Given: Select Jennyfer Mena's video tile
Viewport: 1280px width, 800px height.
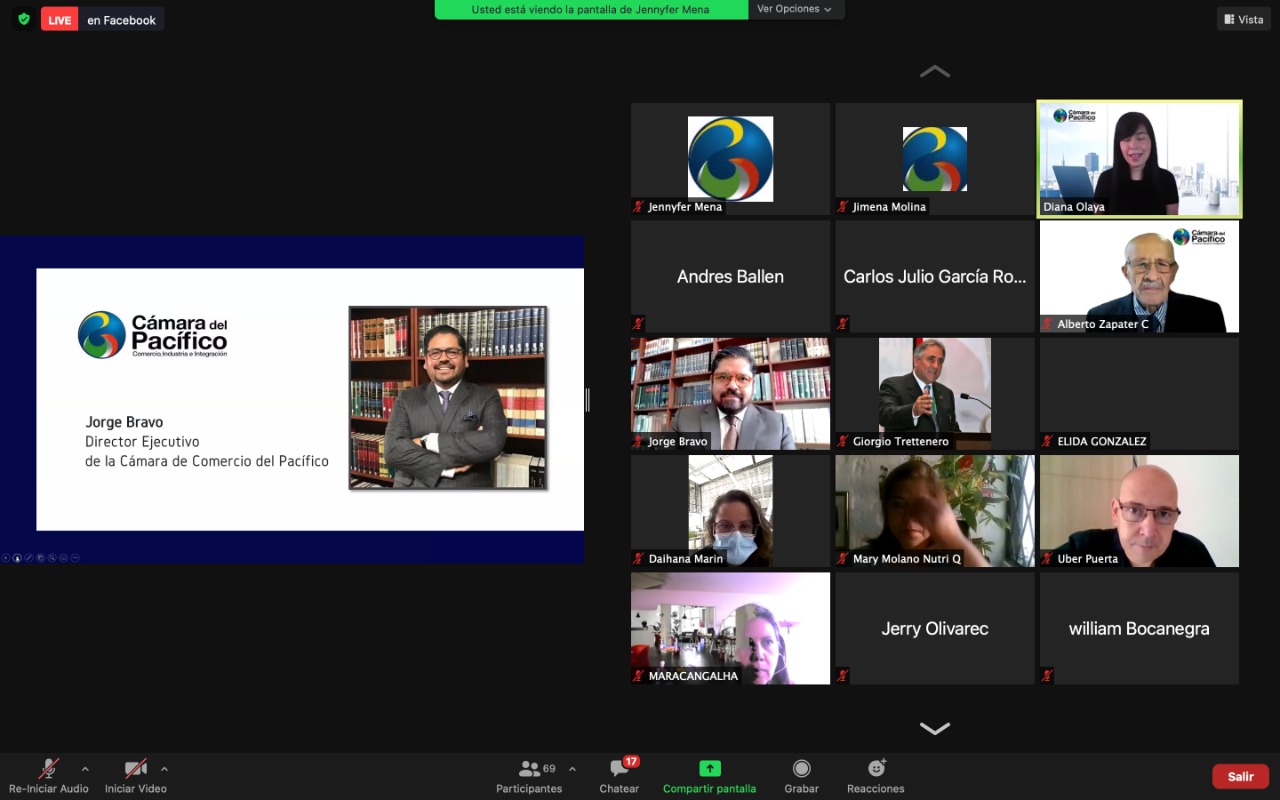Looking at the screenshot, I should point(730,159).
